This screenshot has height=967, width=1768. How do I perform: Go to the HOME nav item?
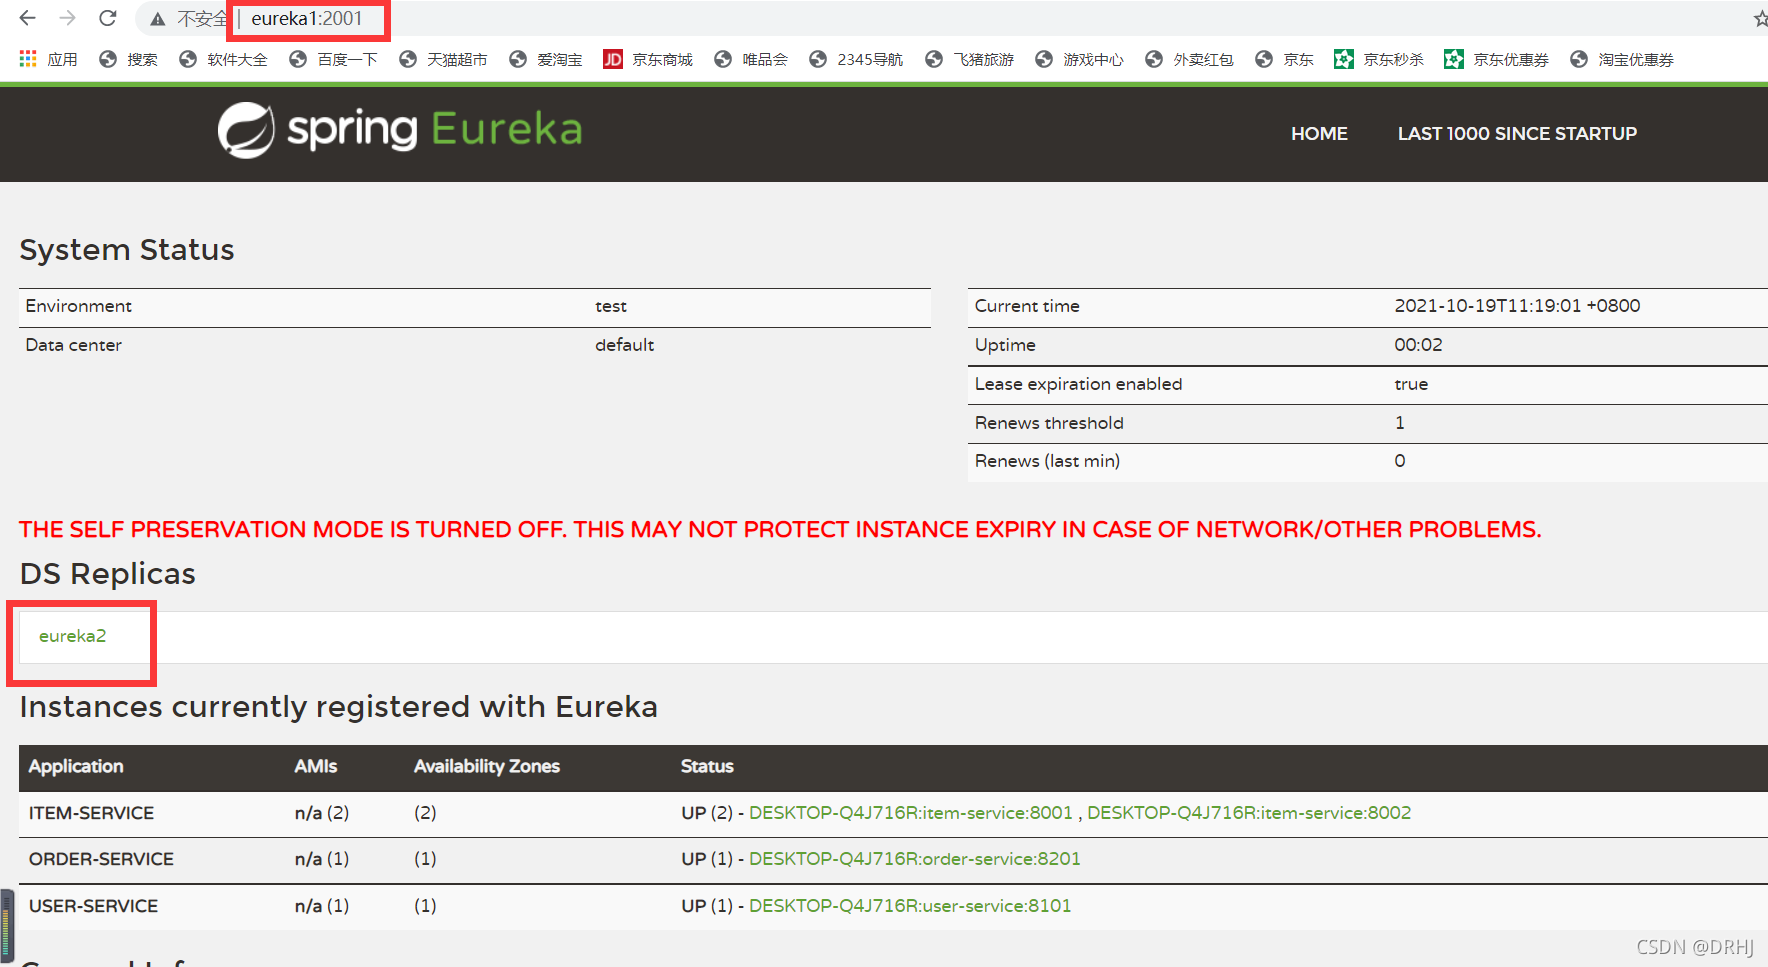point(1319,133)
